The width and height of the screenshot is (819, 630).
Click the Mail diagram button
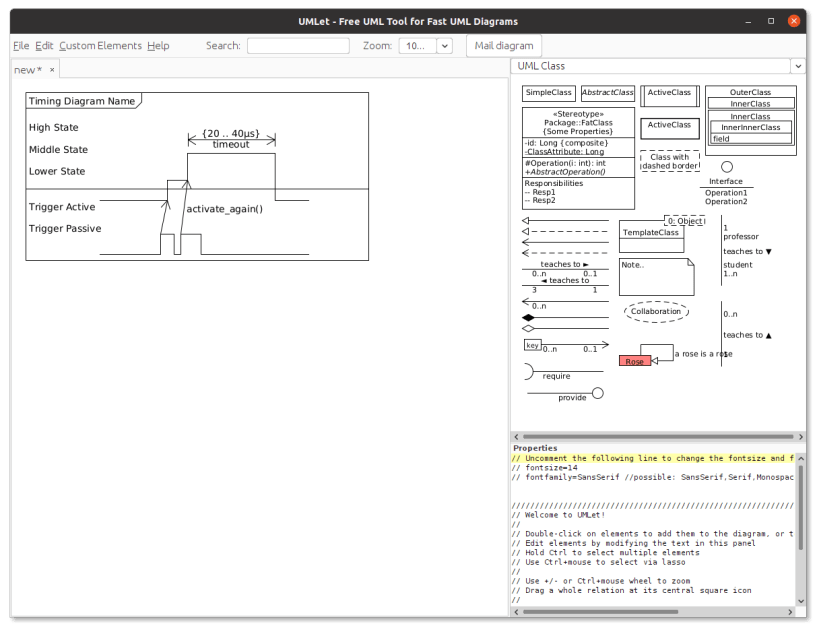(x=504, y=46)
